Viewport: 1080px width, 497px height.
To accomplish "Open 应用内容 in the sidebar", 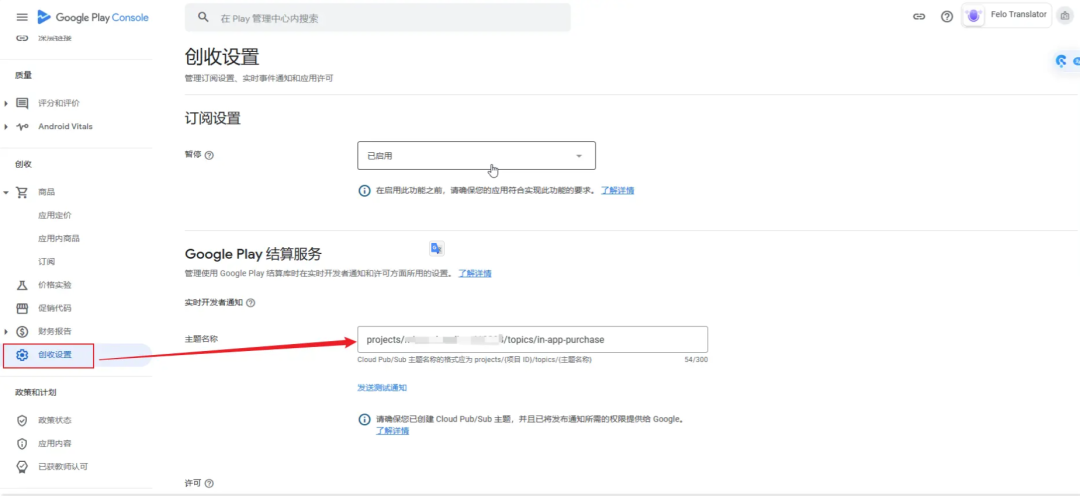I will point(54,443).
